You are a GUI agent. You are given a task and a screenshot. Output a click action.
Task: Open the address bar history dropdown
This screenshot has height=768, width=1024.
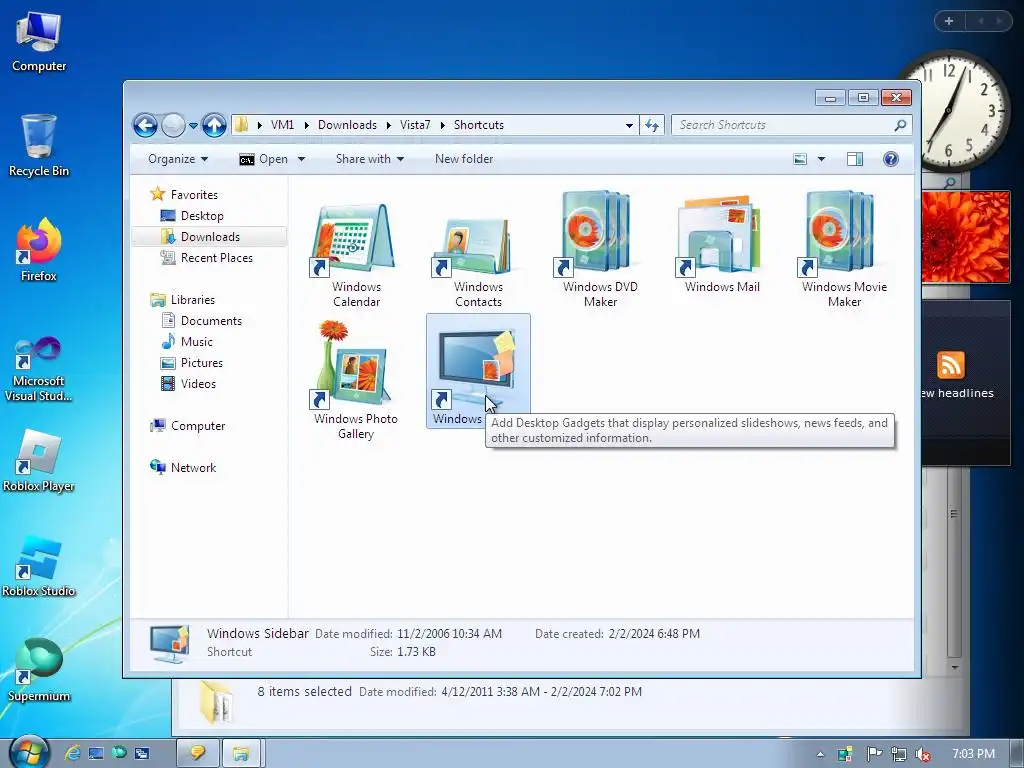(x=629, y=125)
